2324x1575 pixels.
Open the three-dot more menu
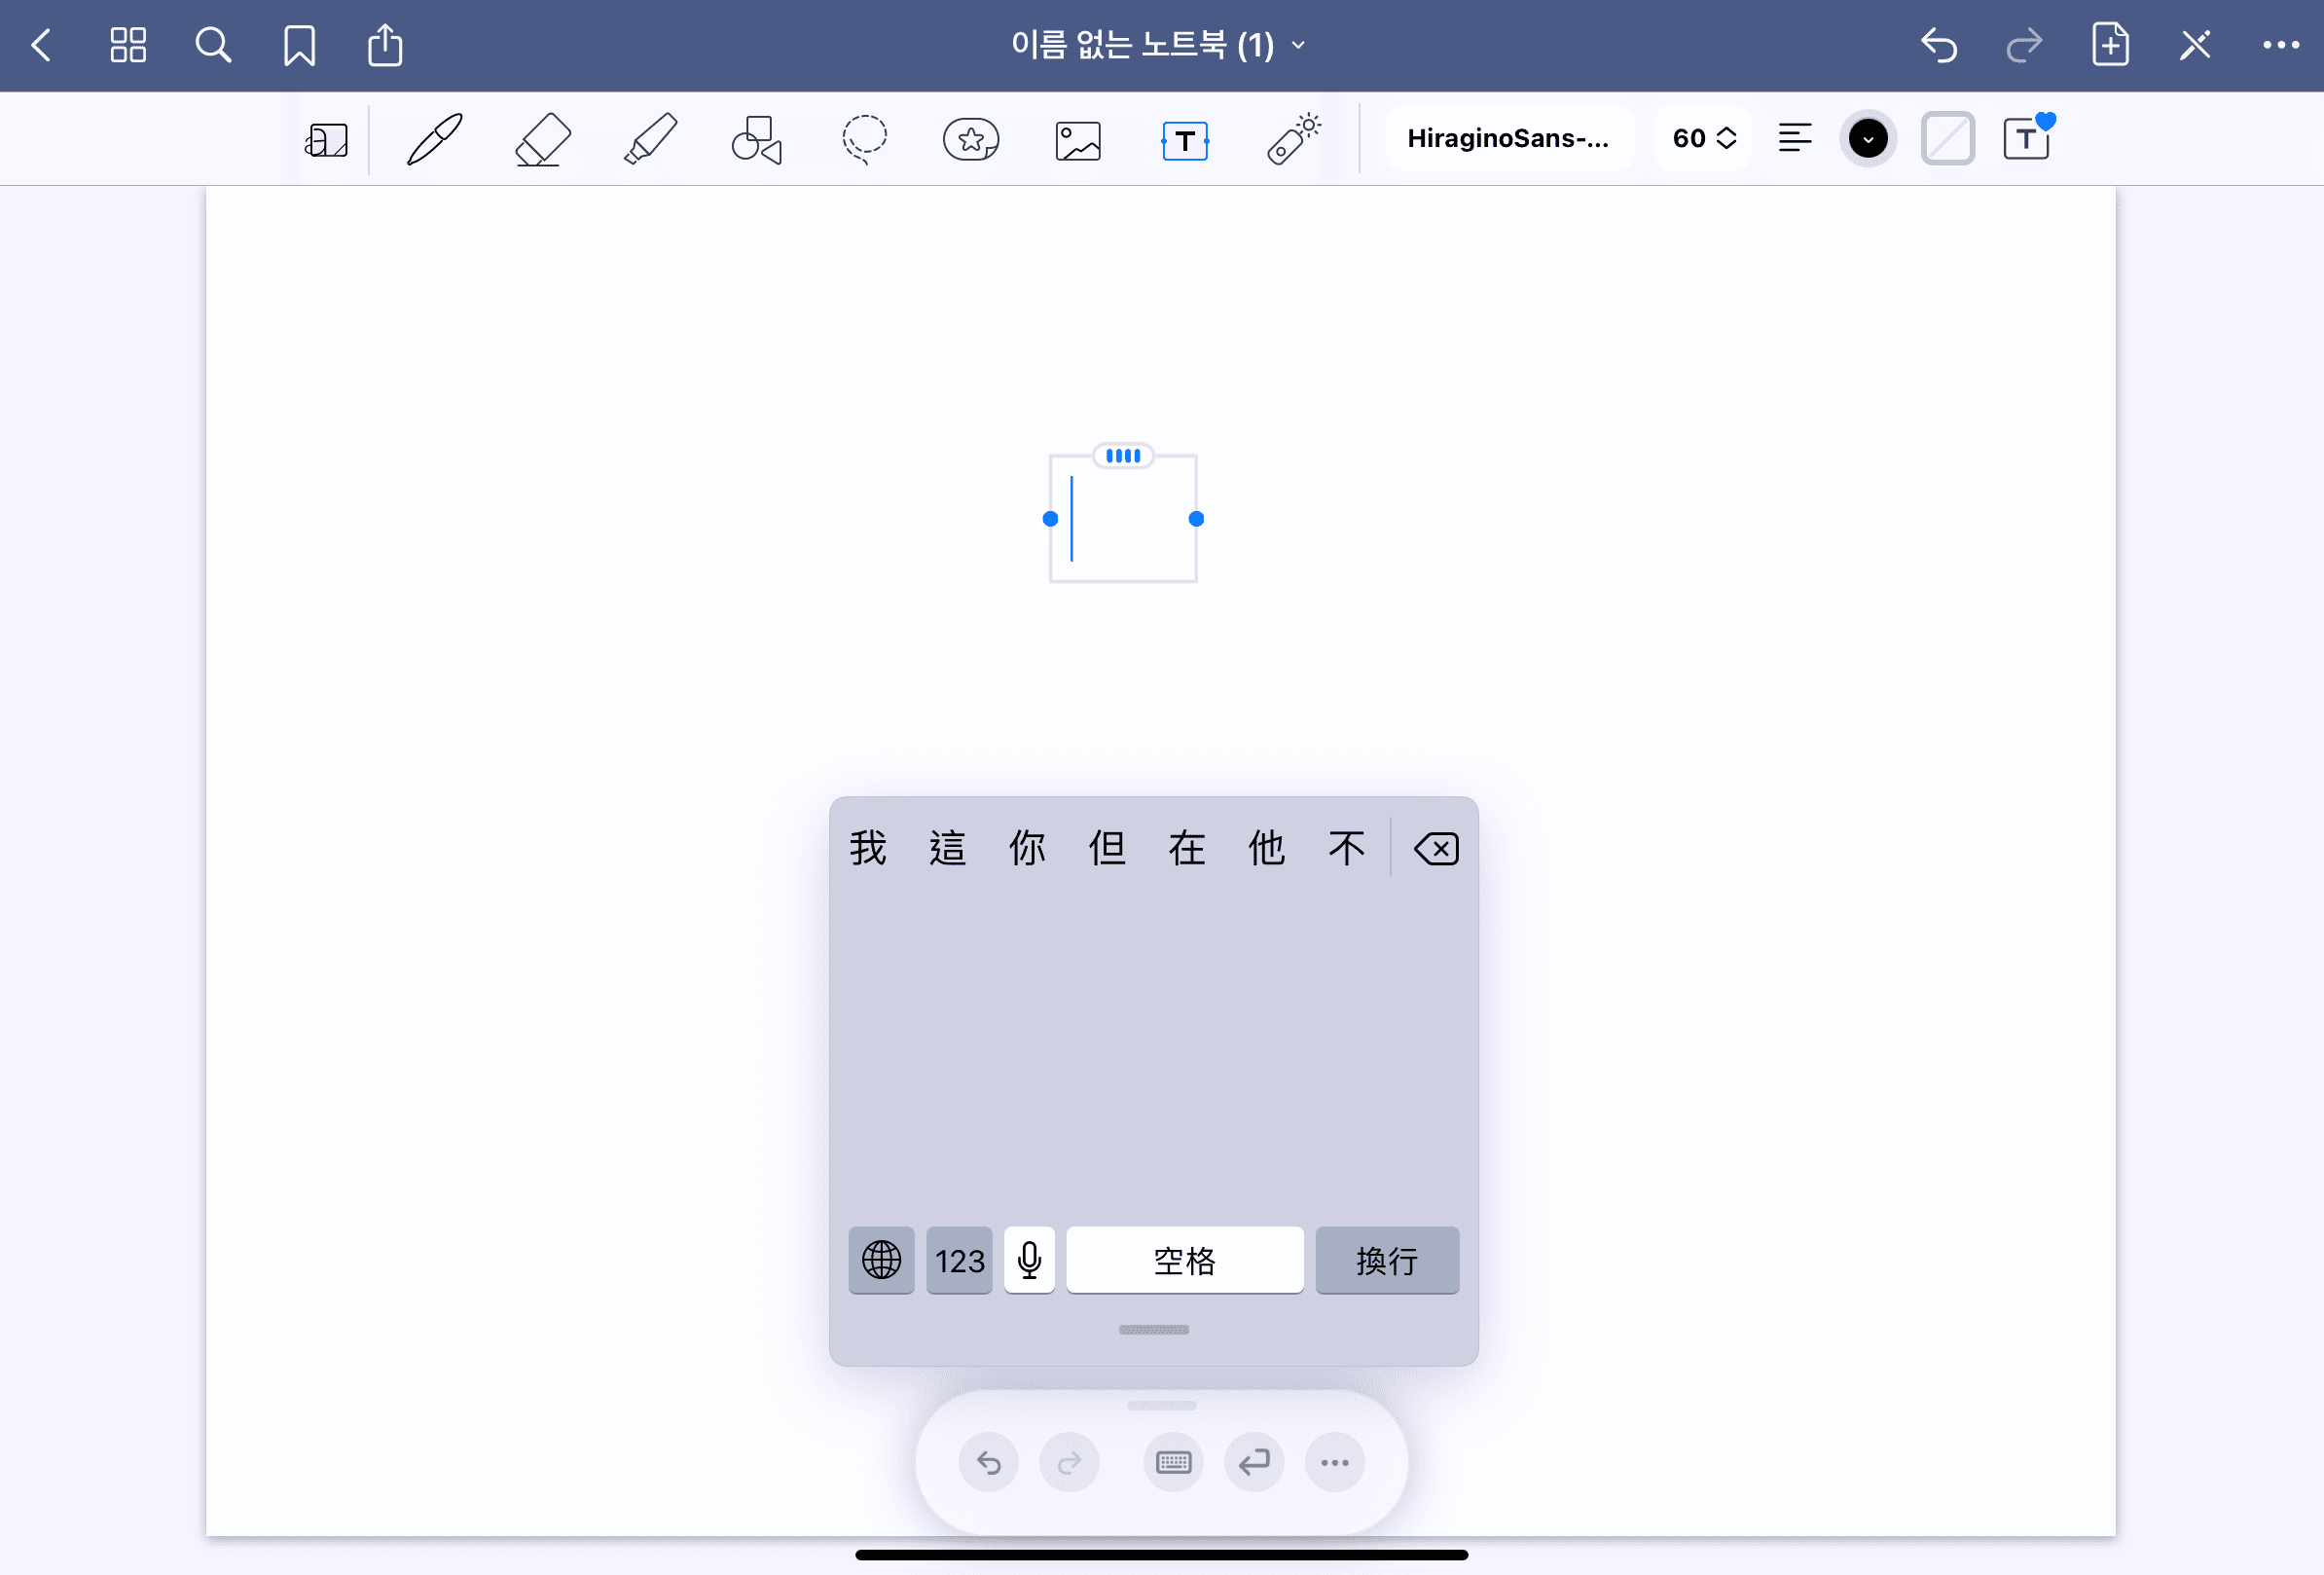pyautogui.click(x=2280, y=46)
